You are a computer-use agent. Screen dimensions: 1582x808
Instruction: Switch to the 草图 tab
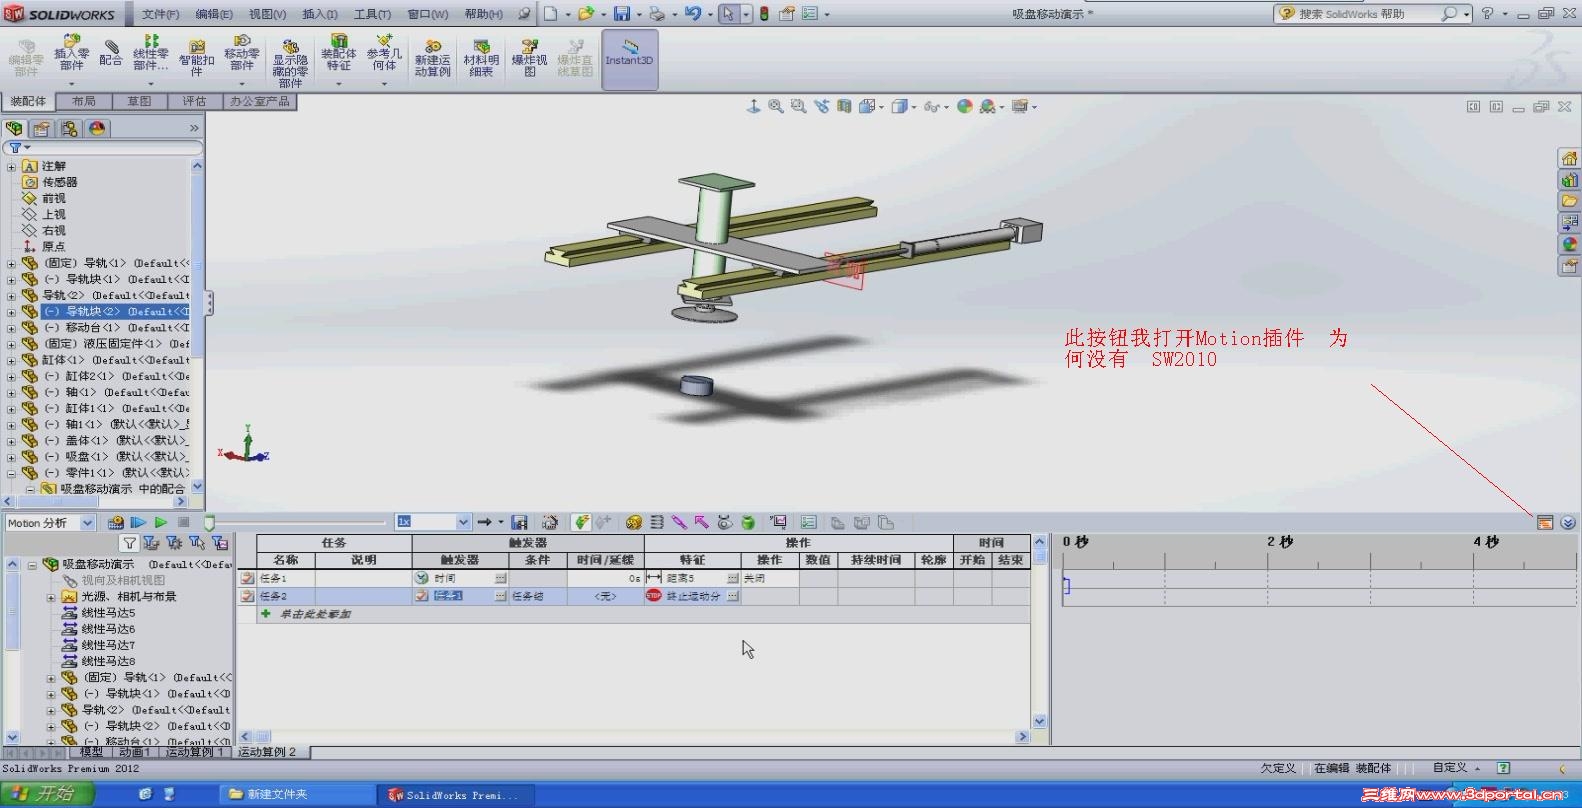point(139,101)
